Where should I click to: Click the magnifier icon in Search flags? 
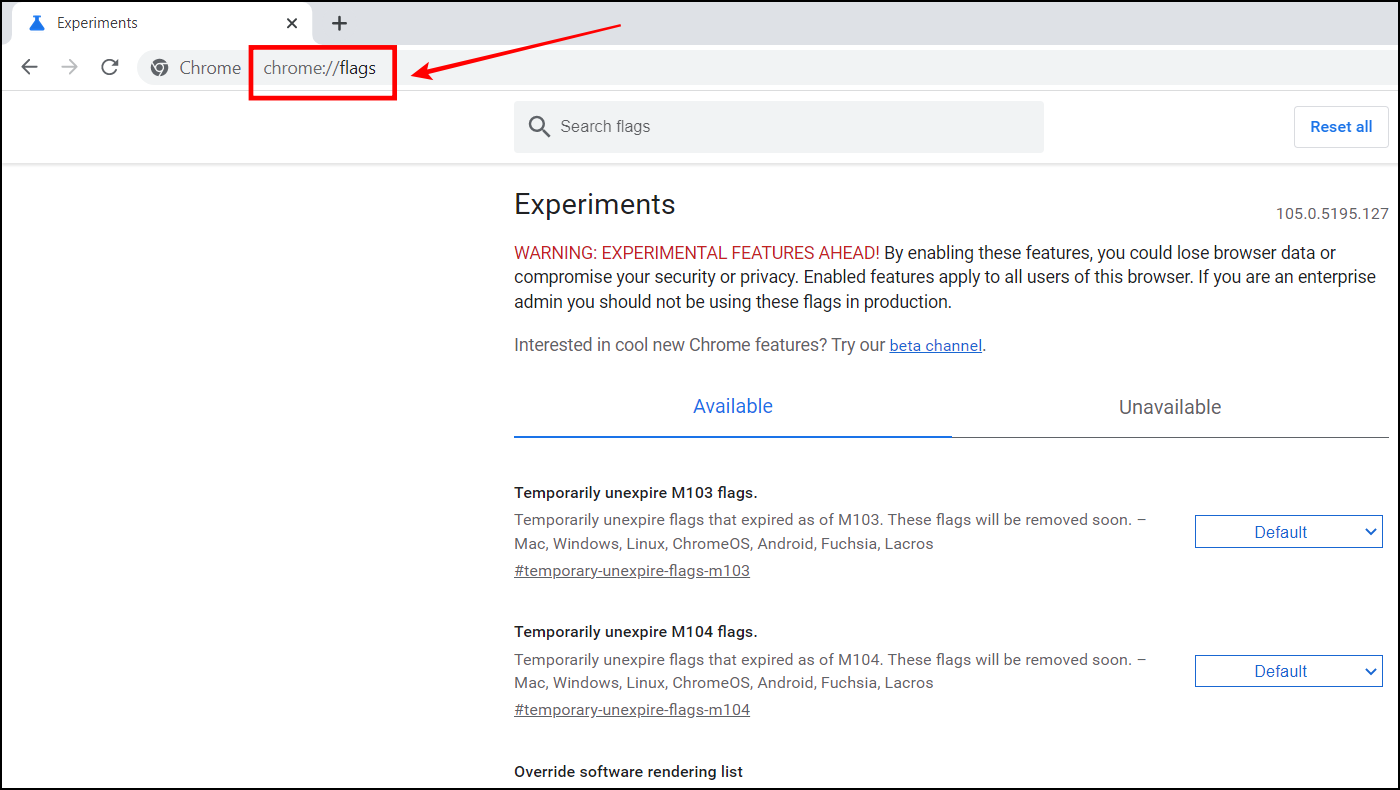point(539,127)
